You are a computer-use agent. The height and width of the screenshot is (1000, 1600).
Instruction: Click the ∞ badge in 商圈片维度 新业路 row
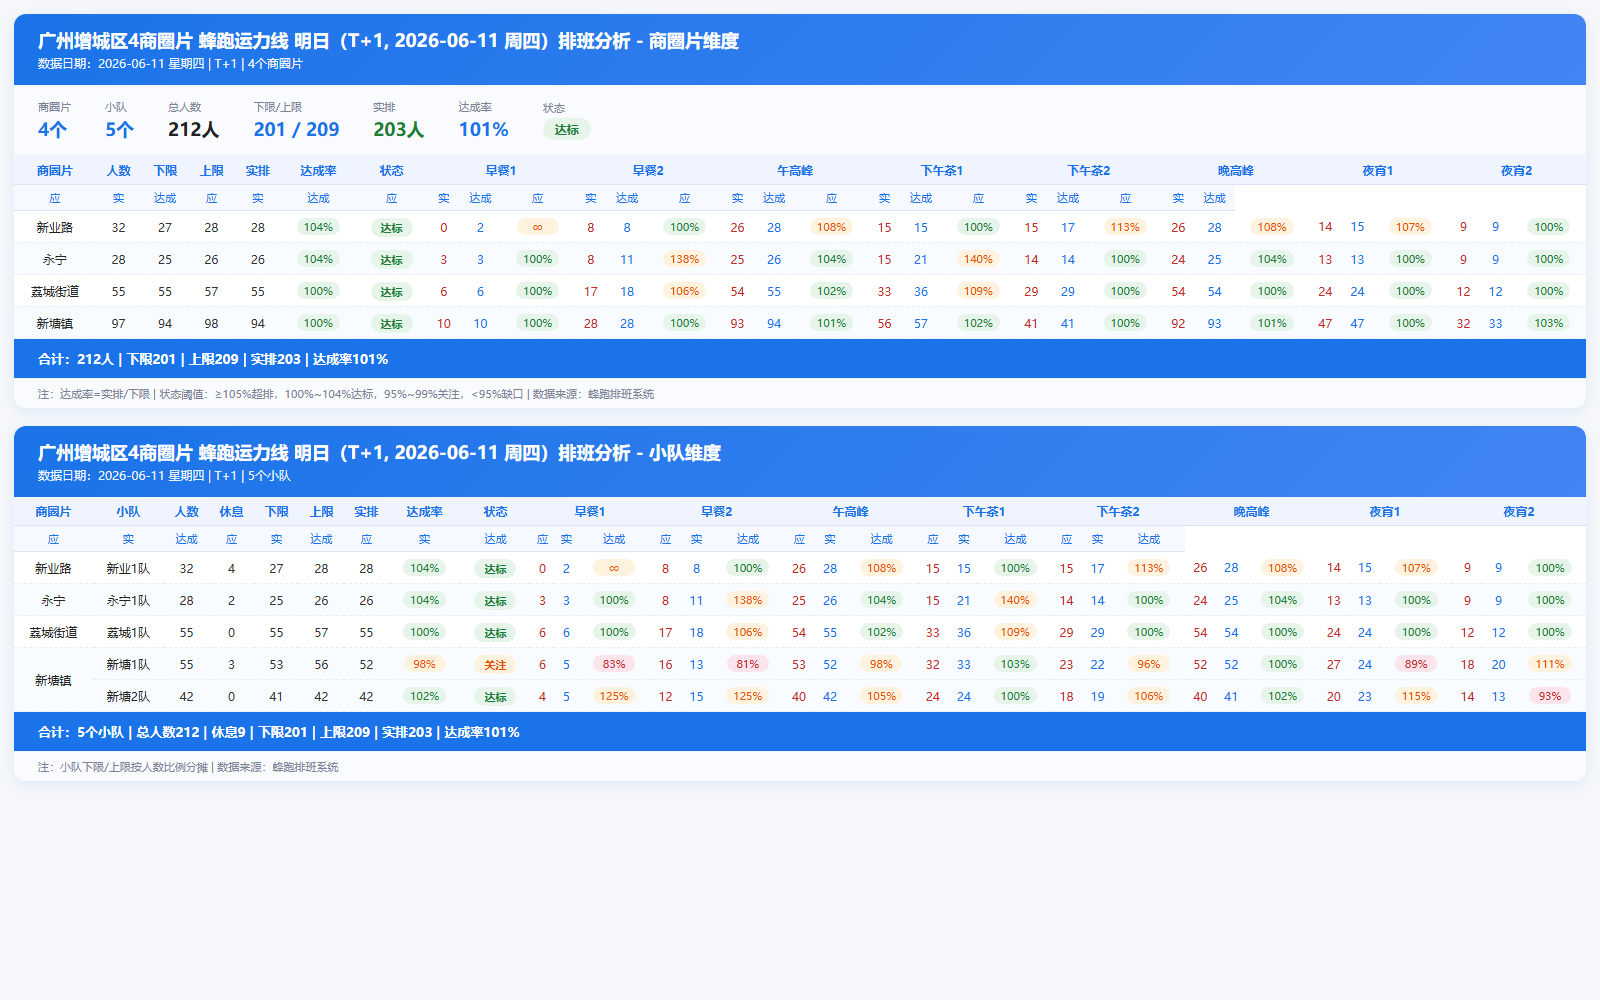pyautogui.click(x=537, y=227)
